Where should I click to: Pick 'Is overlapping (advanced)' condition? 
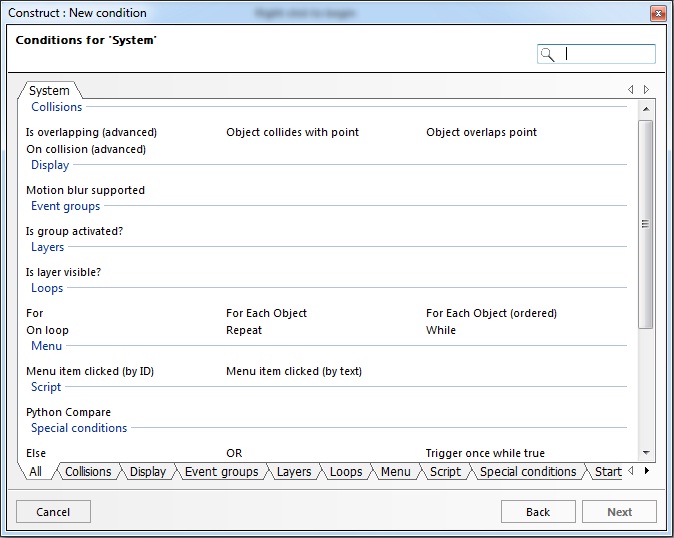[91, 132]
